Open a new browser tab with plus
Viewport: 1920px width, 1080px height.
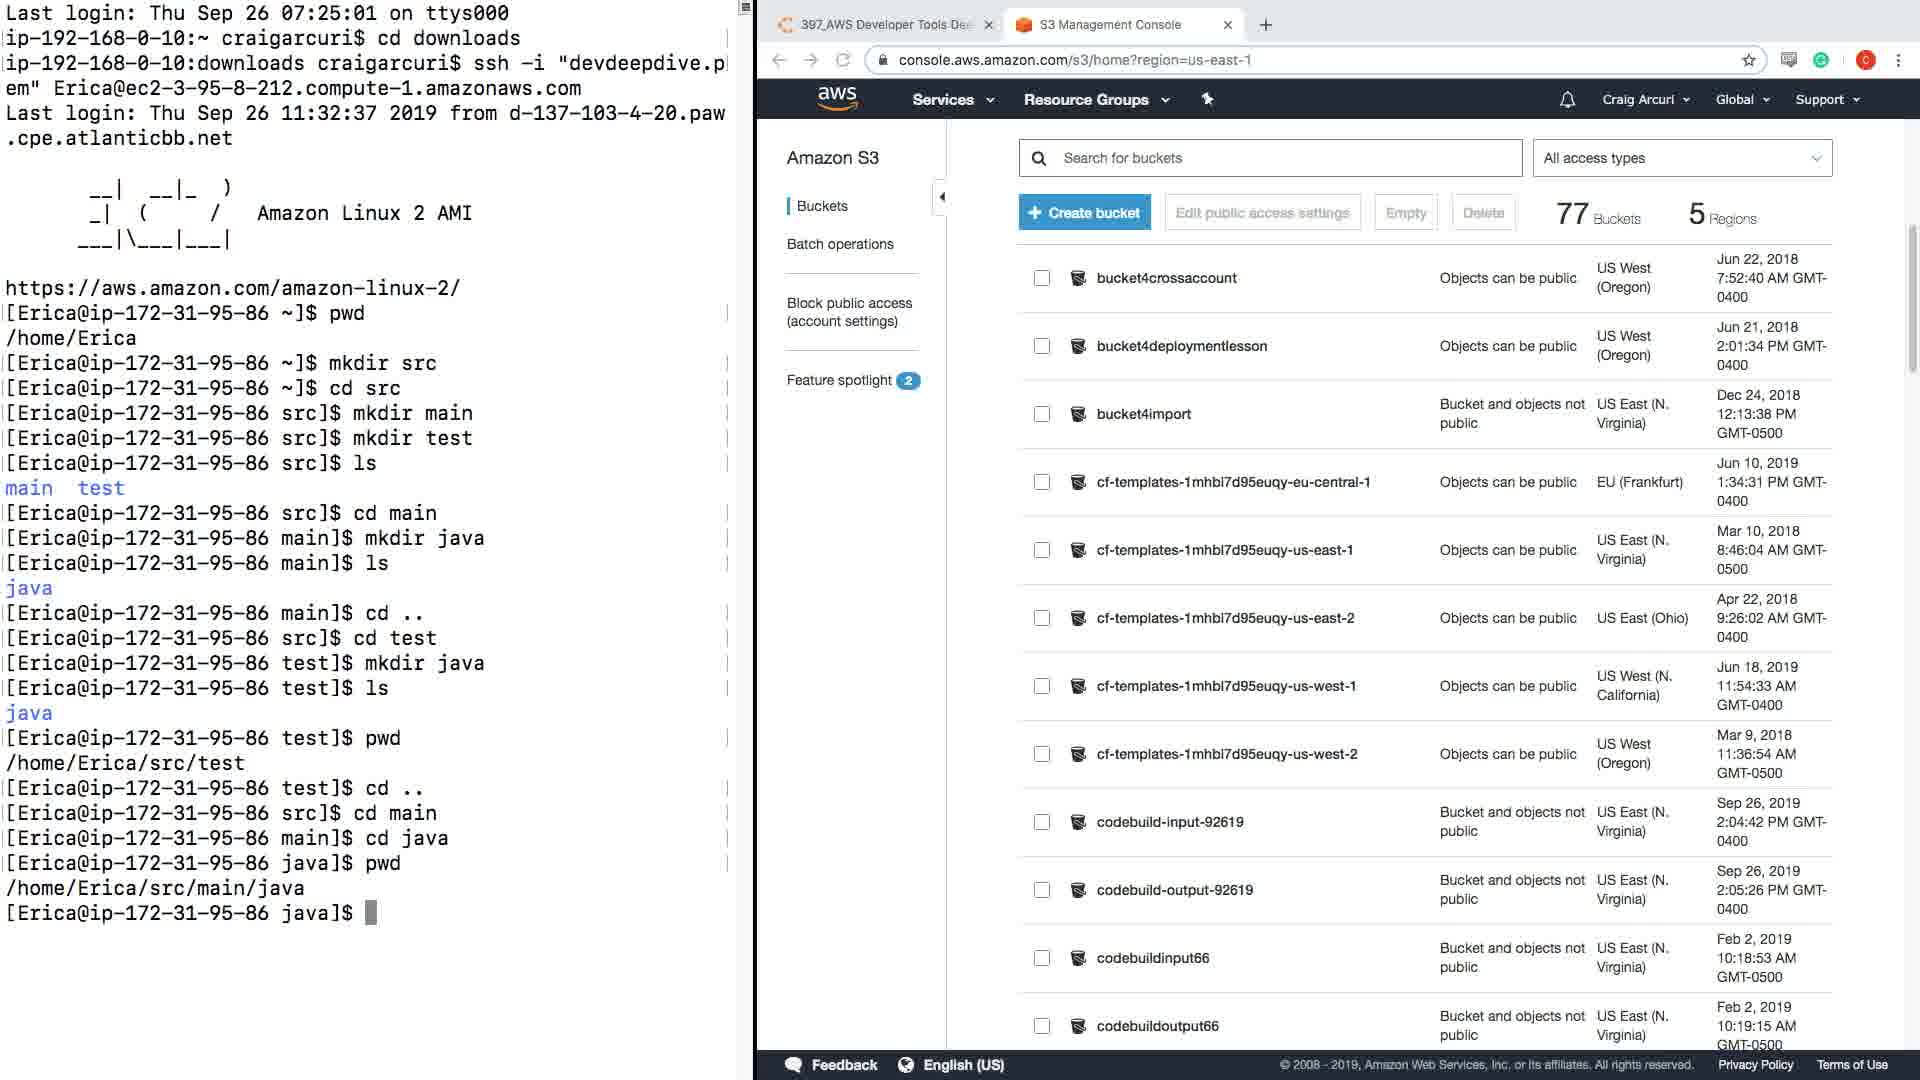coord(1266,25)
